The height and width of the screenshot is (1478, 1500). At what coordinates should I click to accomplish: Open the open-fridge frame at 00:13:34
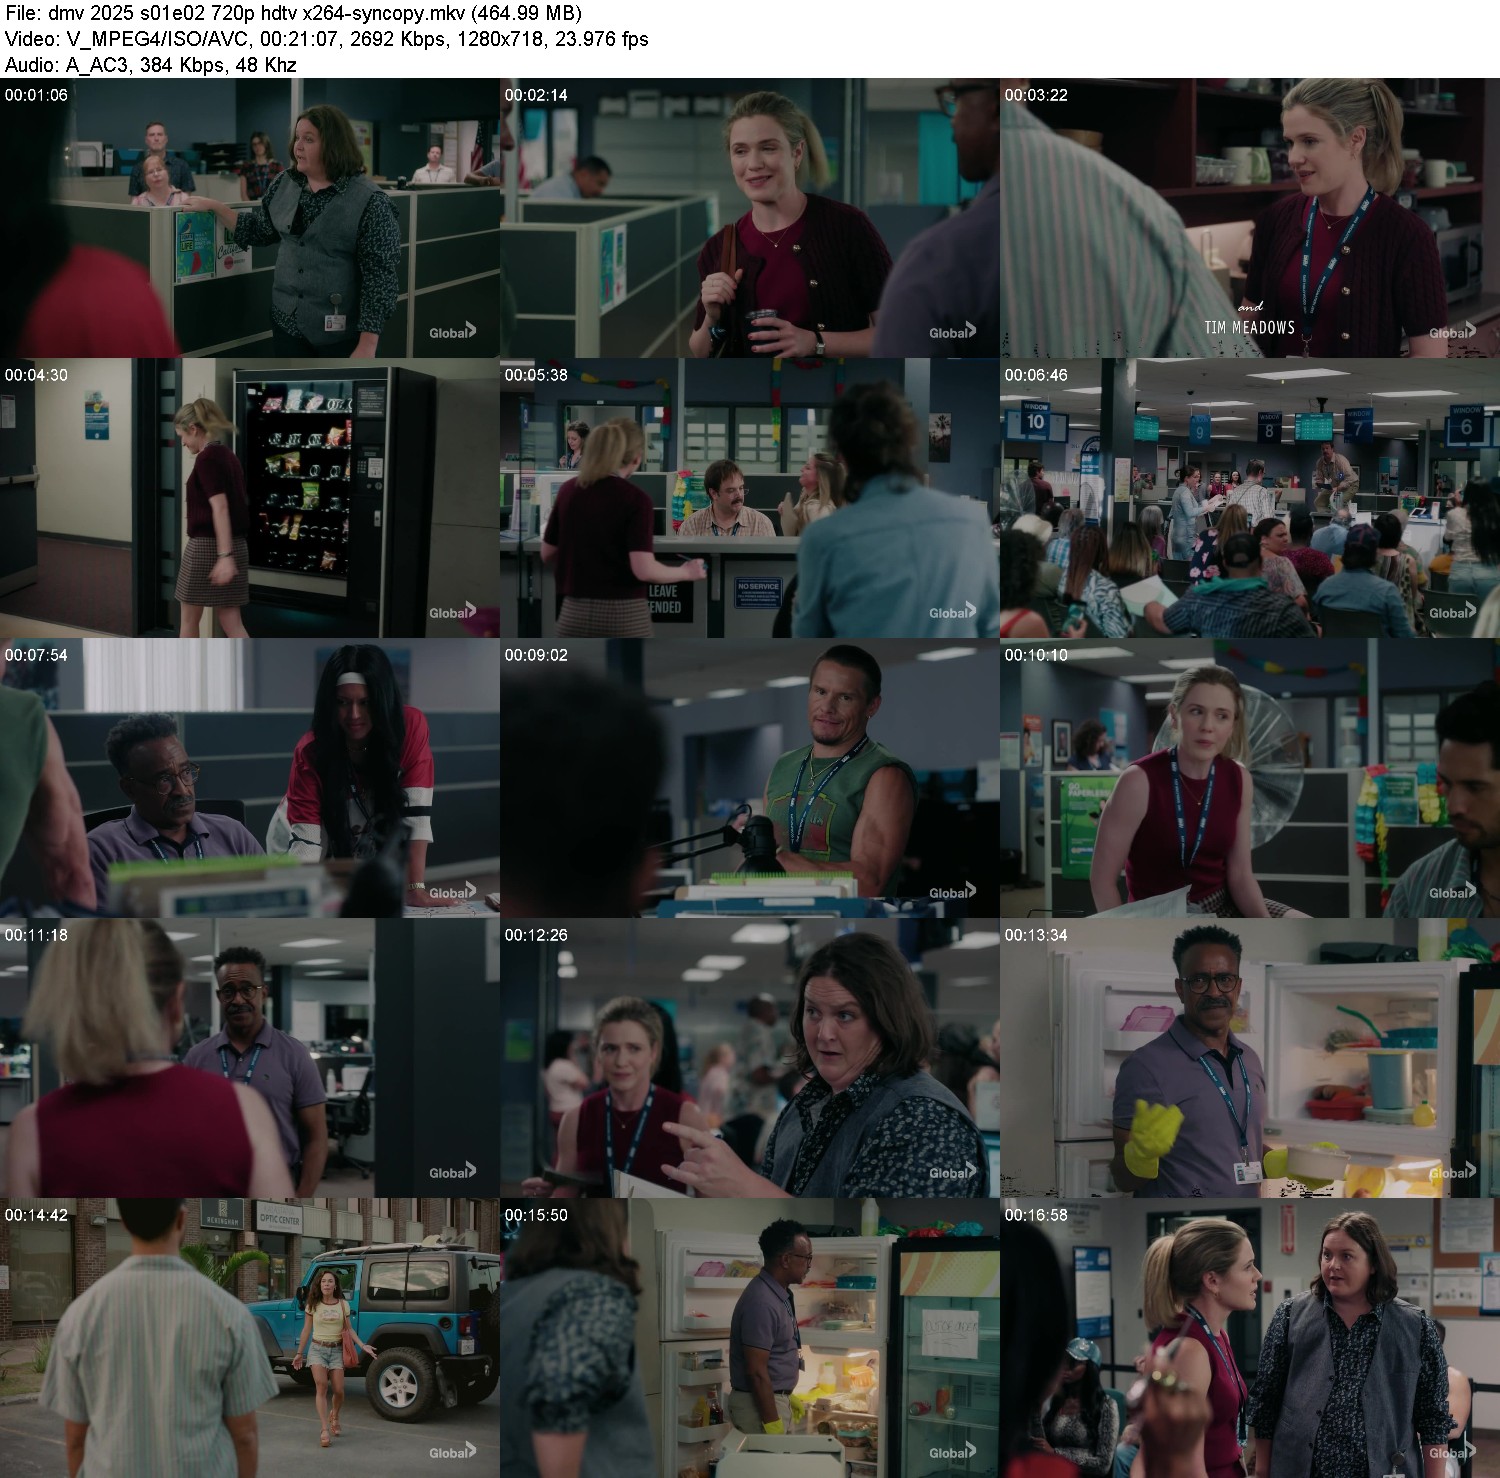(x=1250, y=1058)
